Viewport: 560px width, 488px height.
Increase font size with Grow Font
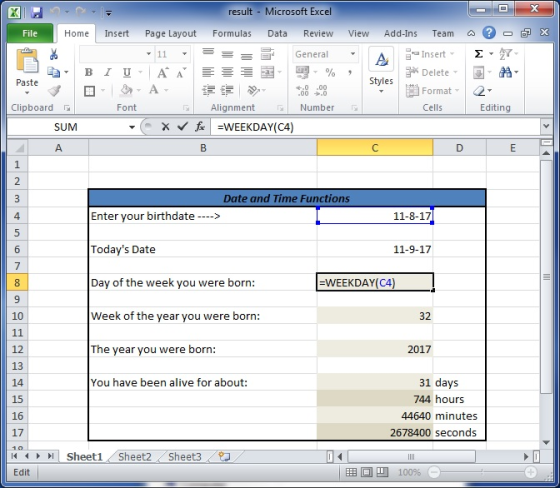coord(163,73)
